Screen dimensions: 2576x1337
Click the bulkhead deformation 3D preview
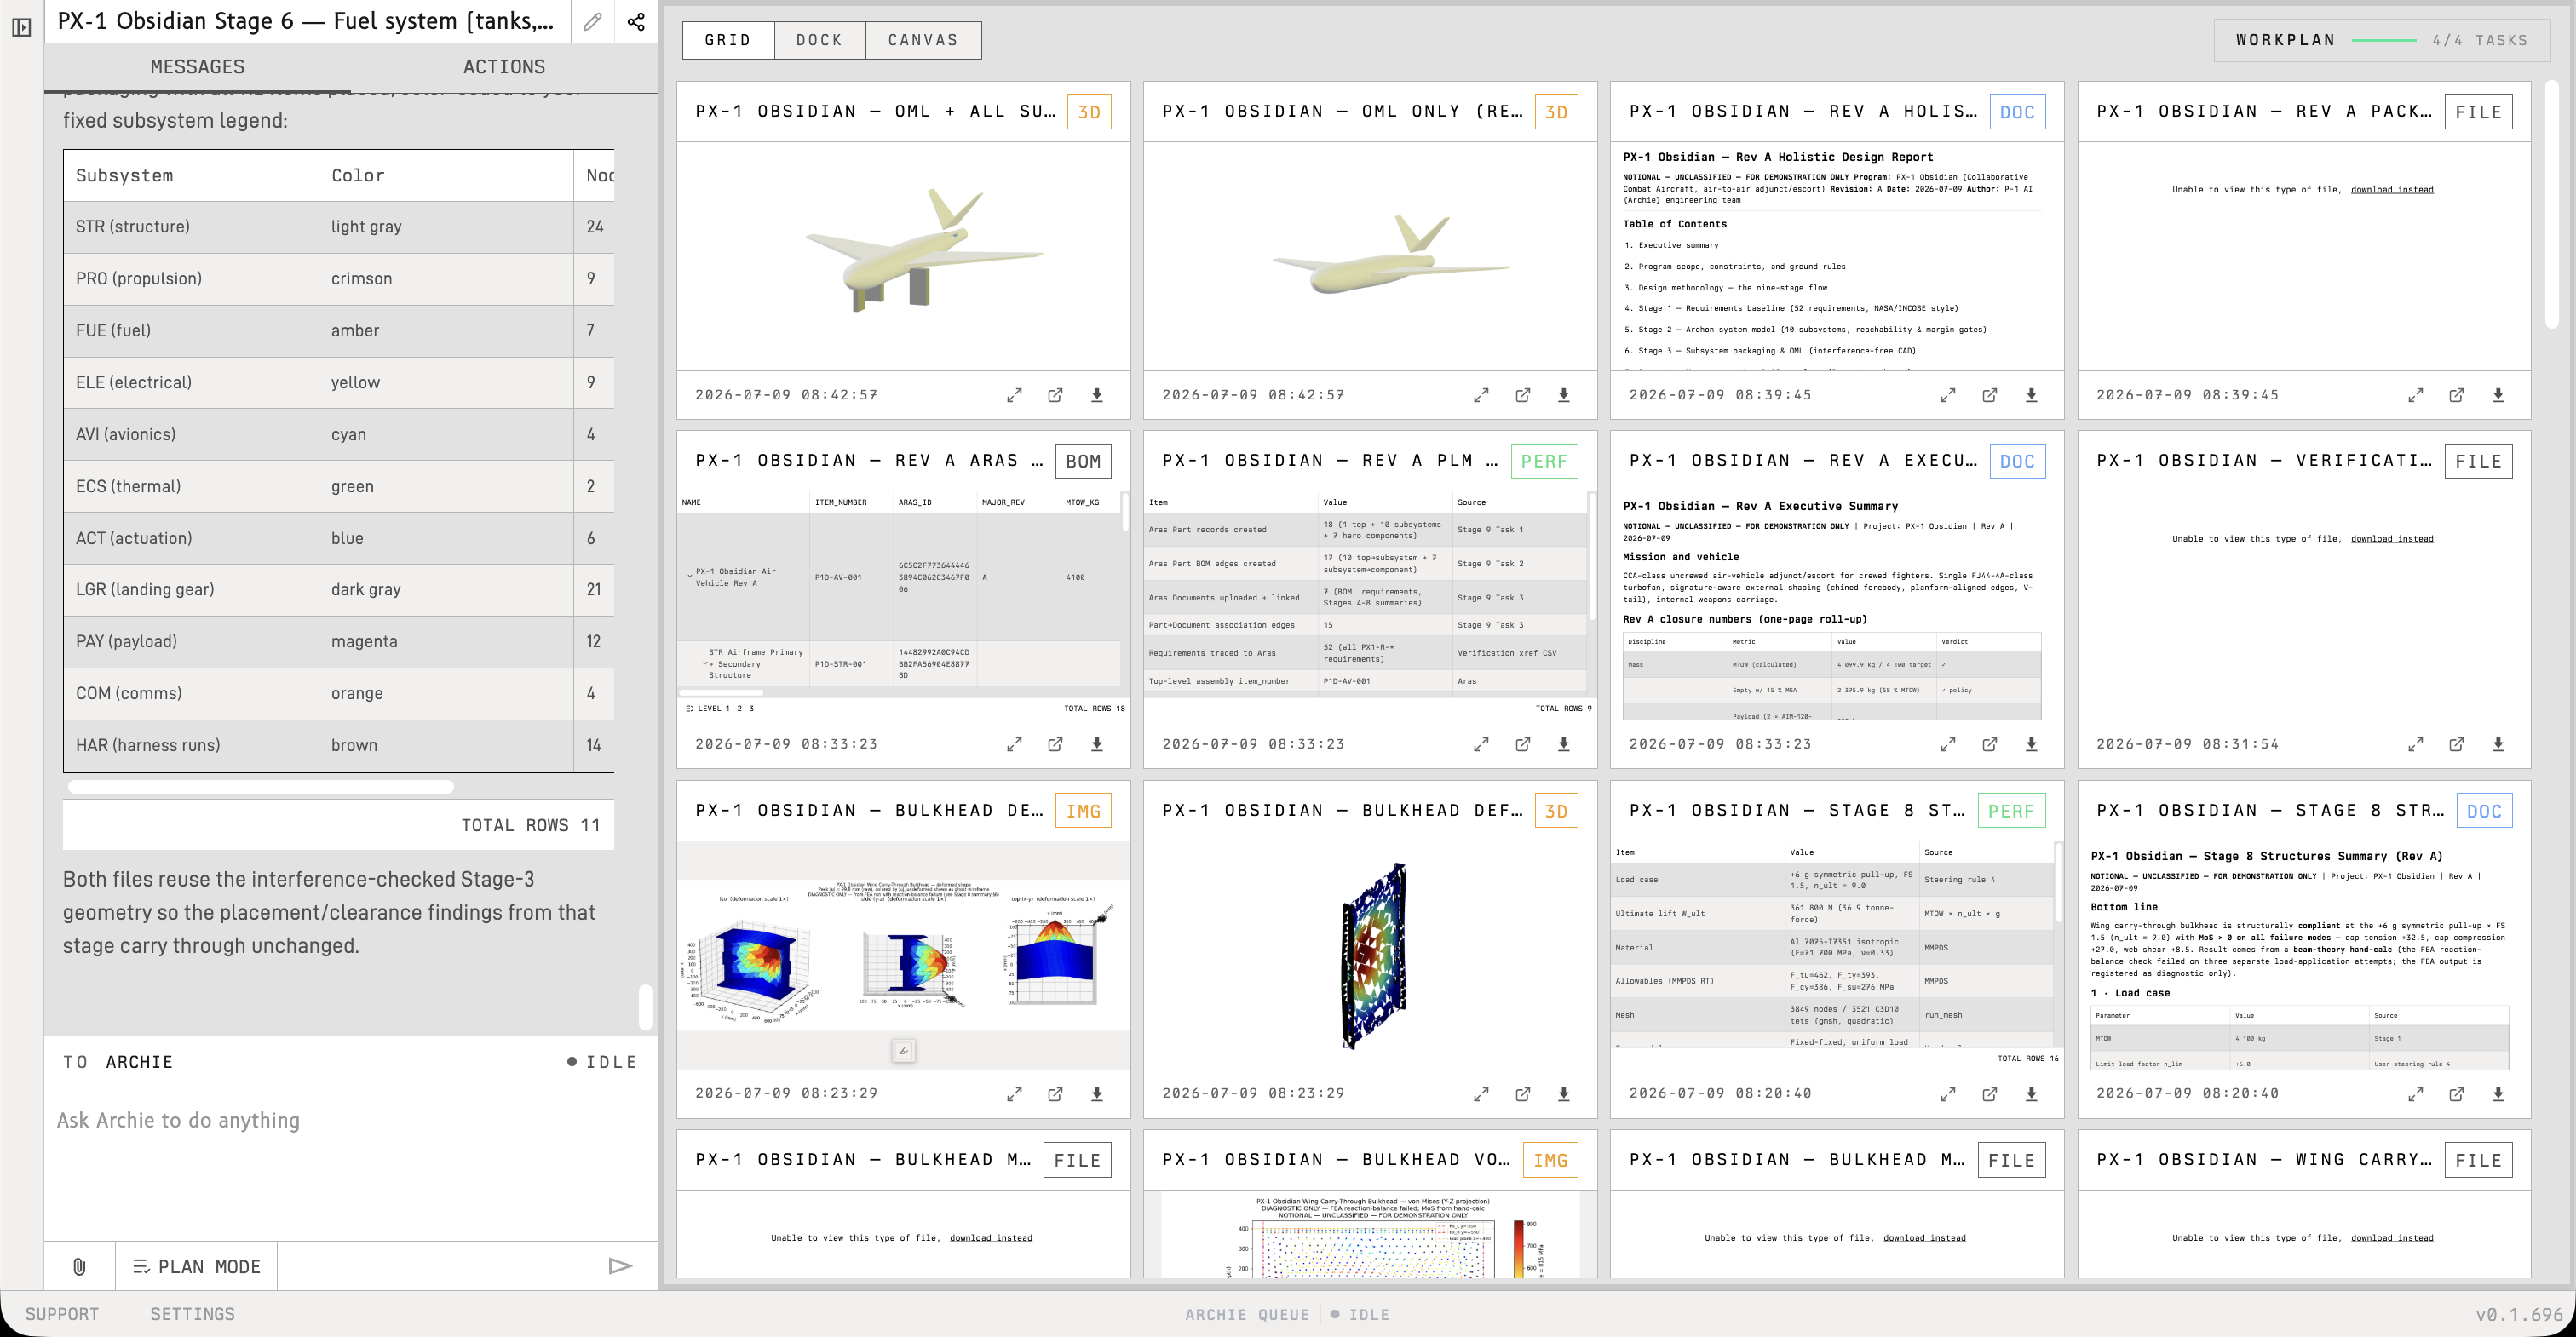coord(1370,955)
